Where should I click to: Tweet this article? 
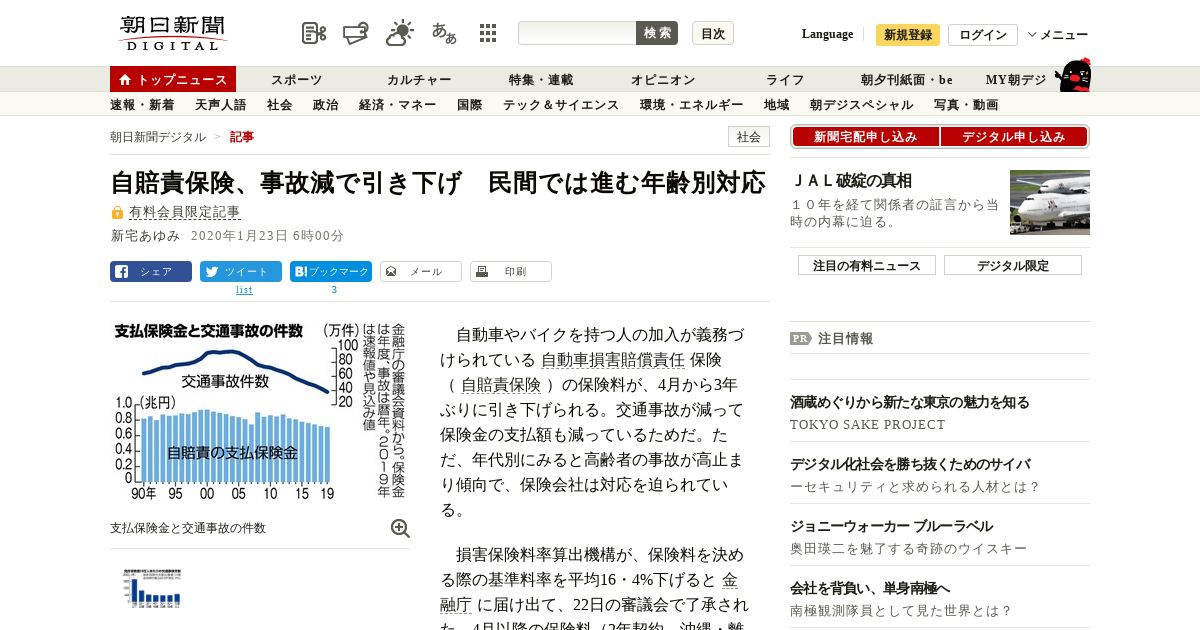click(x=241, y=271)
